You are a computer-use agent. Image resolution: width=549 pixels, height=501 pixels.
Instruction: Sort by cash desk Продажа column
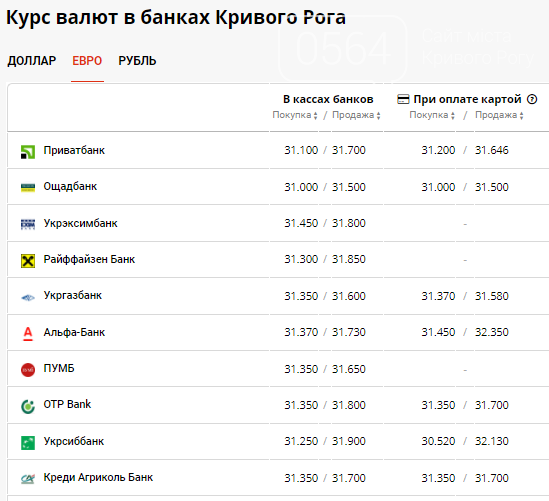pos(356,115)
